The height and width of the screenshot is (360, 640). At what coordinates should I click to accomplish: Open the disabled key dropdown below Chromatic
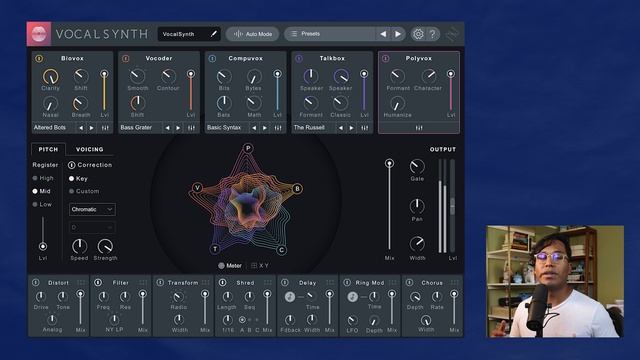pyautogui.click(x=92, y=227)
